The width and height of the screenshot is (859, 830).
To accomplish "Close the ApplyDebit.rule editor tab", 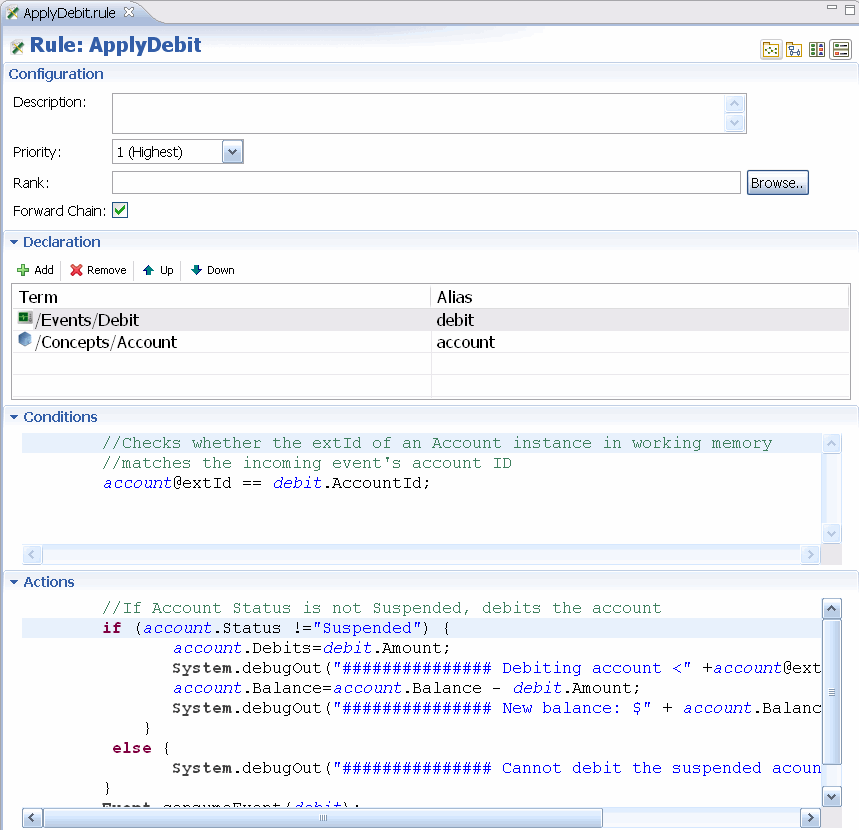I will [129, 11].
